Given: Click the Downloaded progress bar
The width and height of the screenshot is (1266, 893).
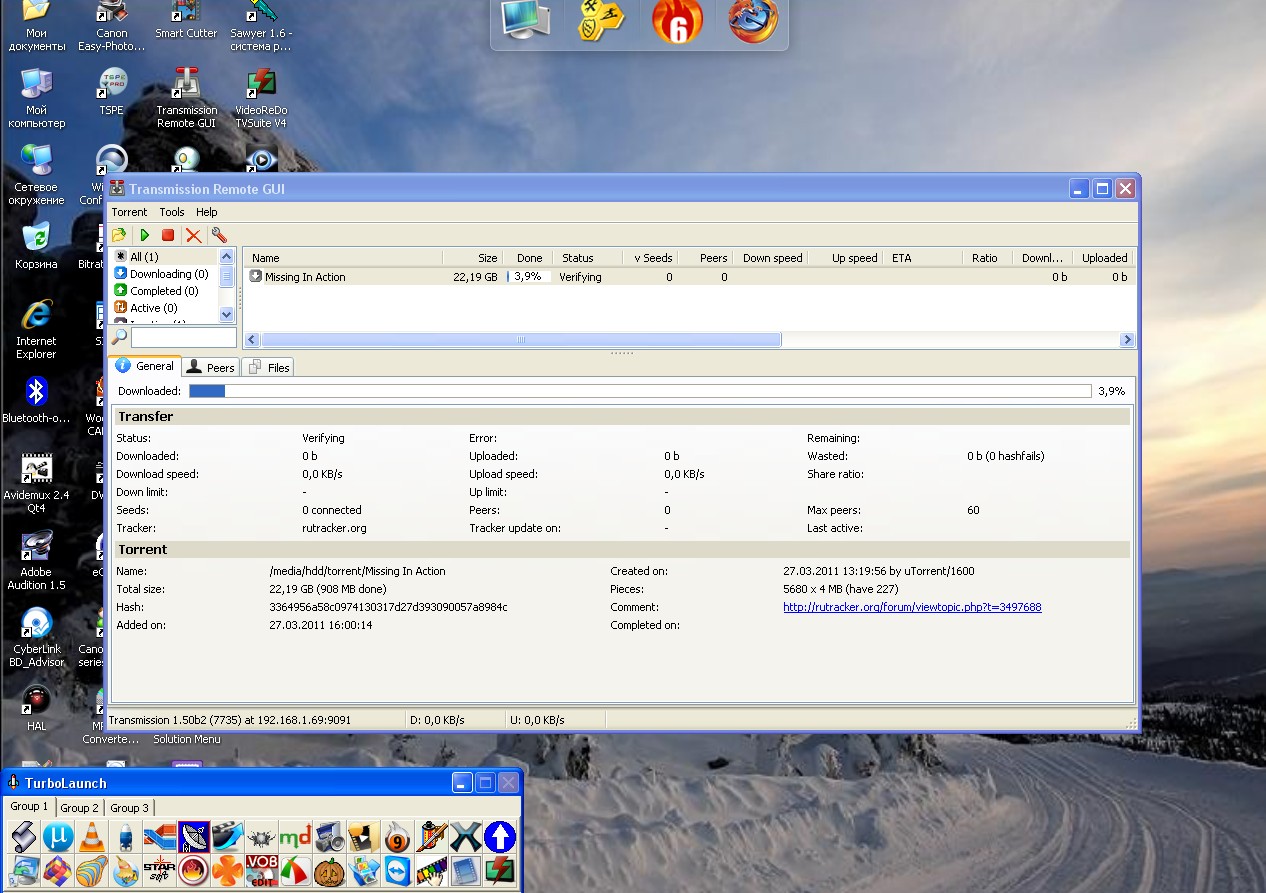Looking at the screenshot, I should tap(640, 391).
